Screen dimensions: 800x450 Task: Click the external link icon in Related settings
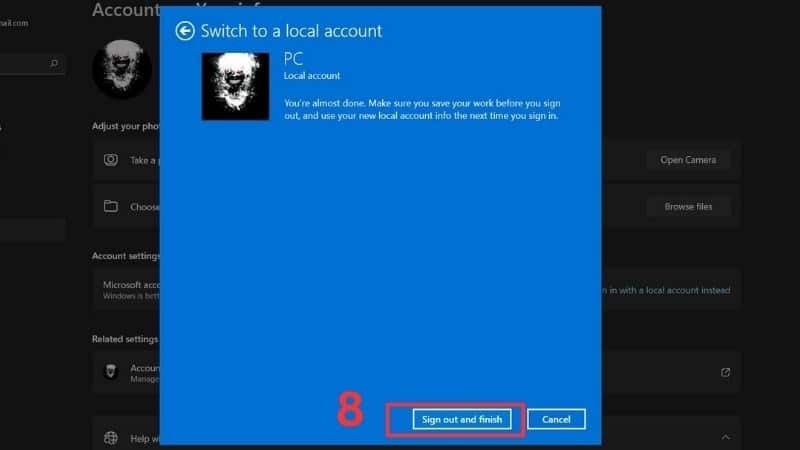point(725,372)
